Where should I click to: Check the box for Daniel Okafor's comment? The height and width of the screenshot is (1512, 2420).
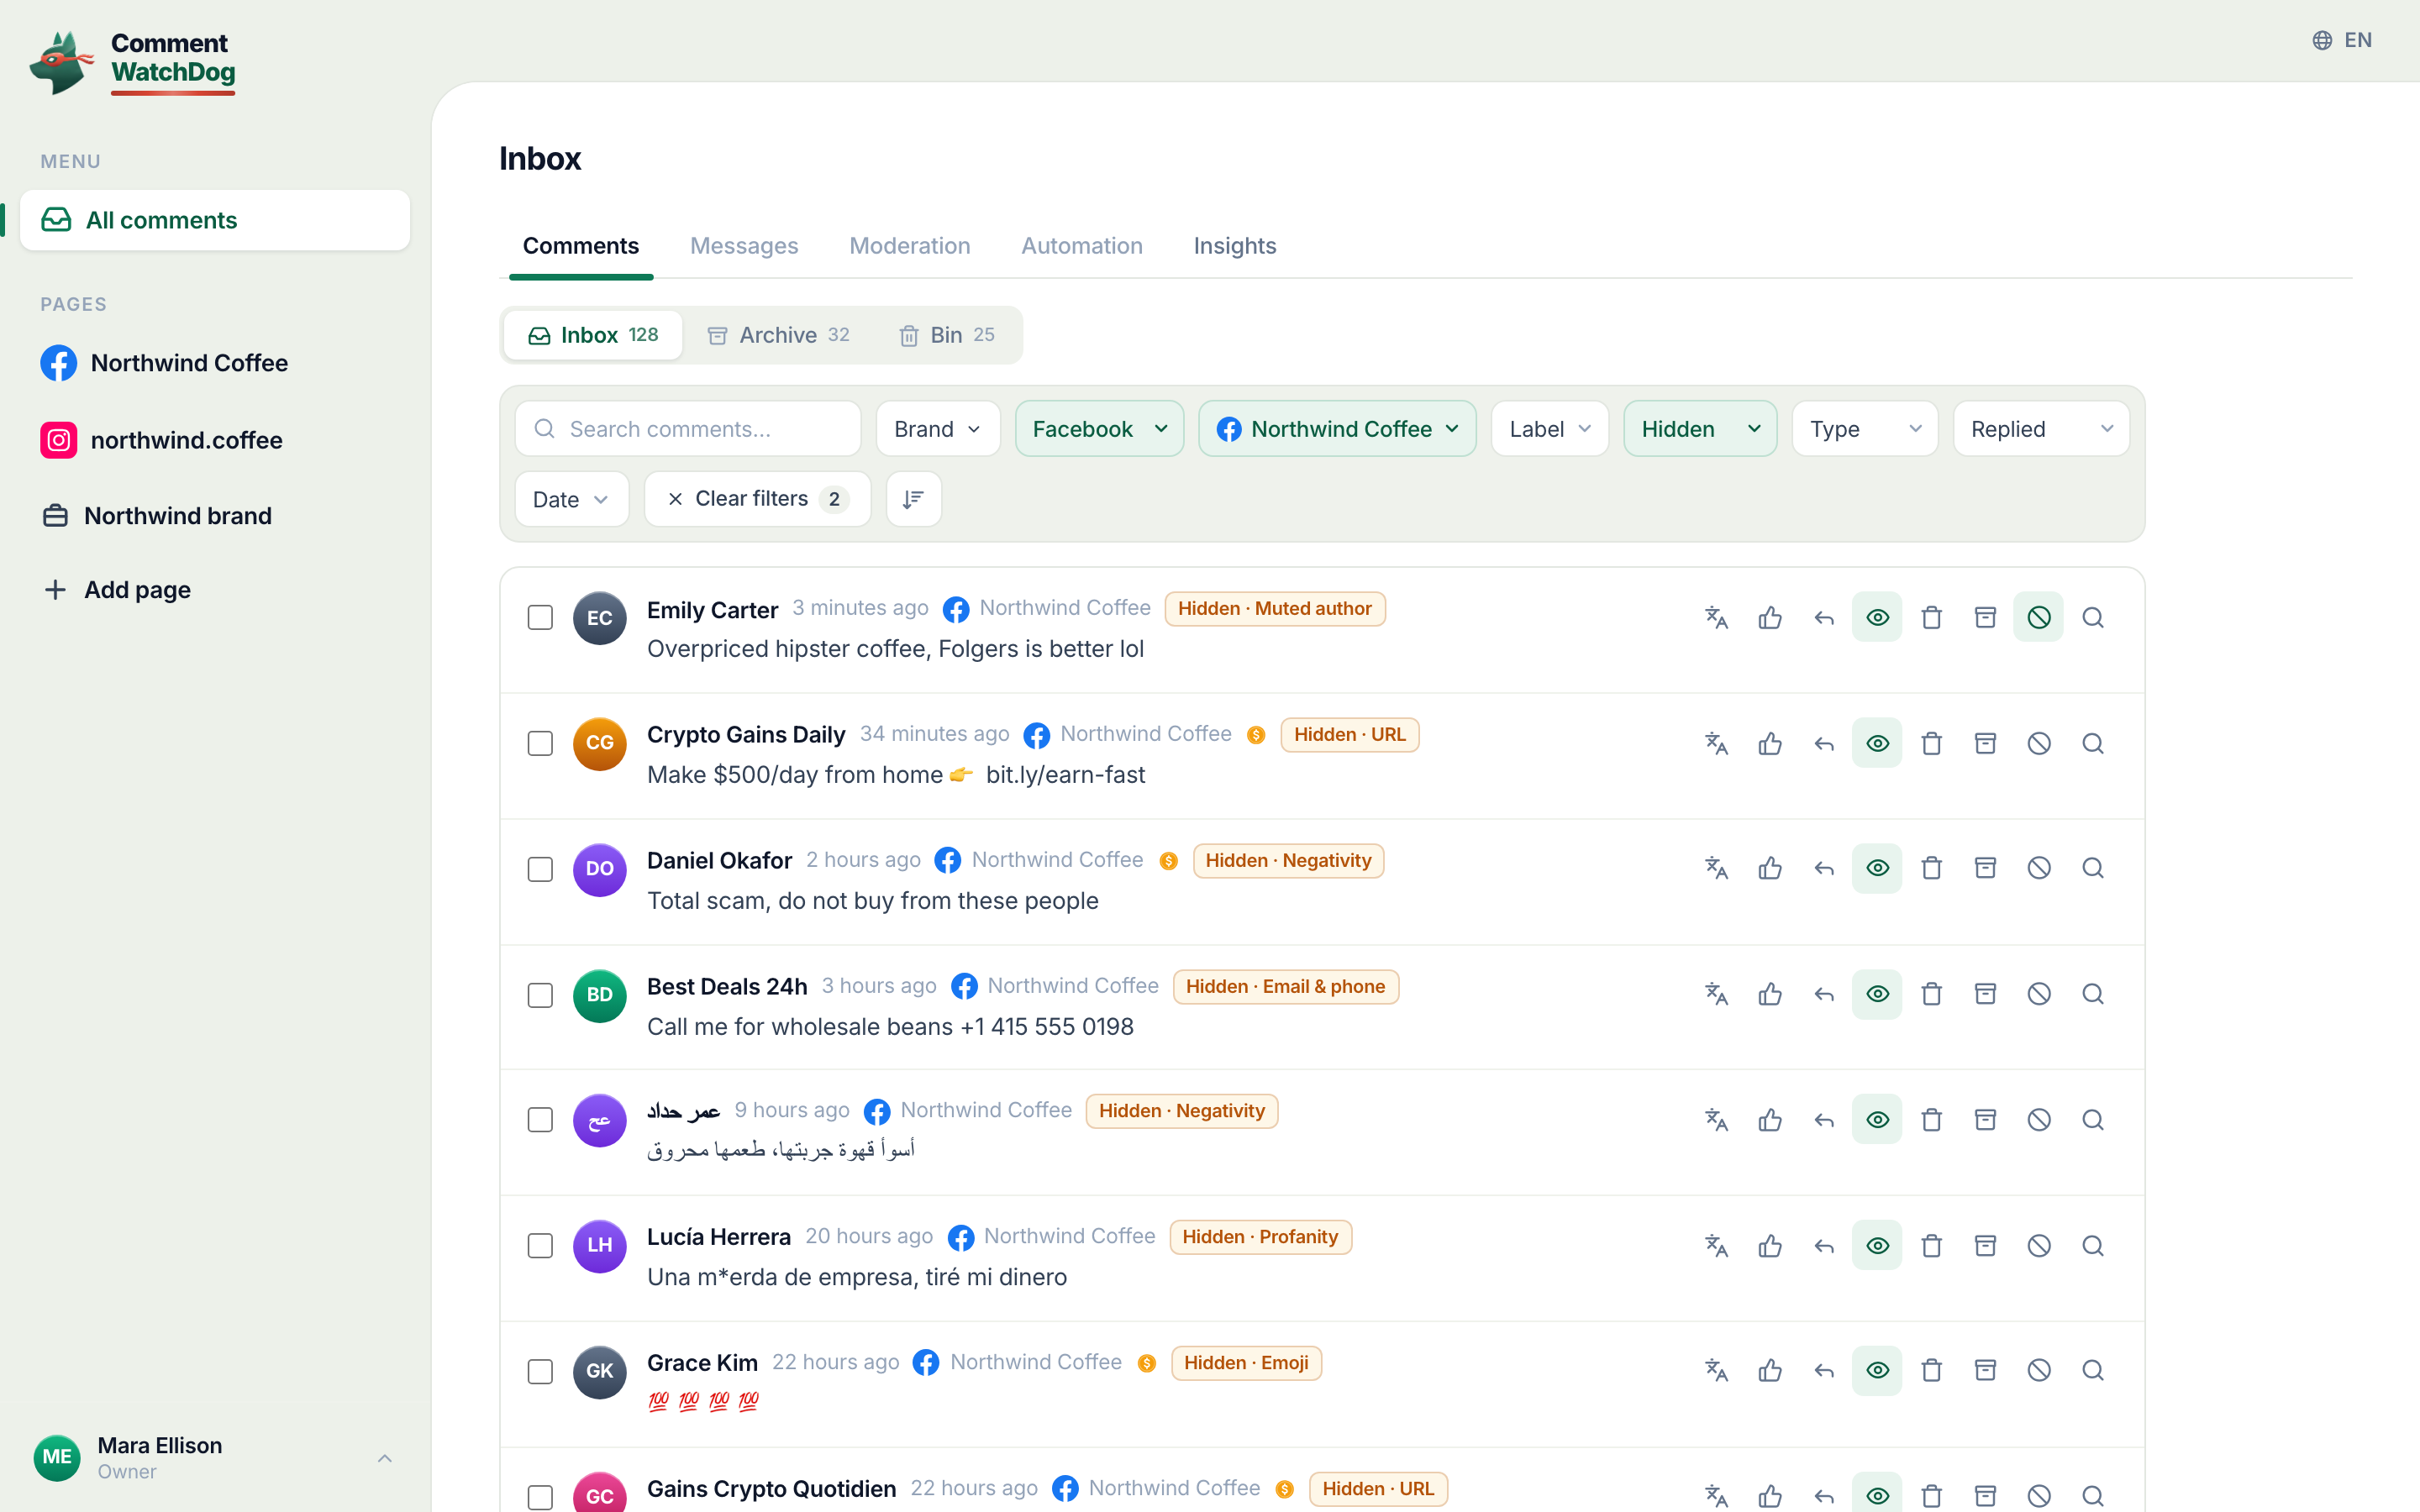click(x=540, y=869)
